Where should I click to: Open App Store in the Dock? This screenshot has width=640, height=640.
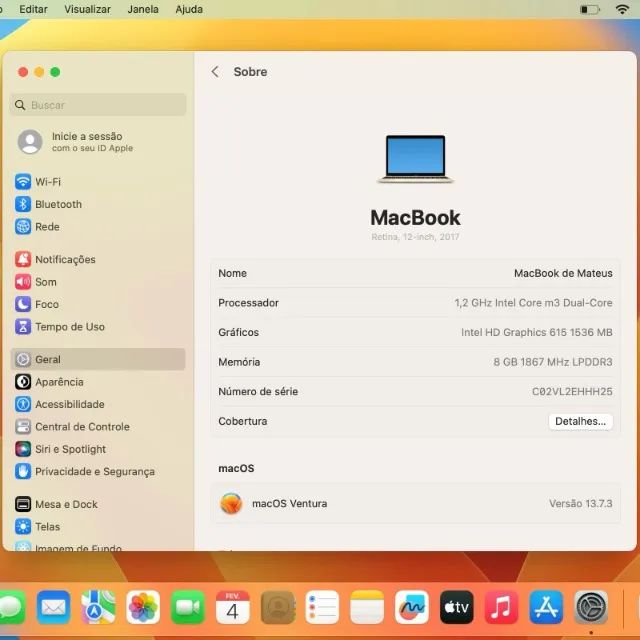(547, 607)
